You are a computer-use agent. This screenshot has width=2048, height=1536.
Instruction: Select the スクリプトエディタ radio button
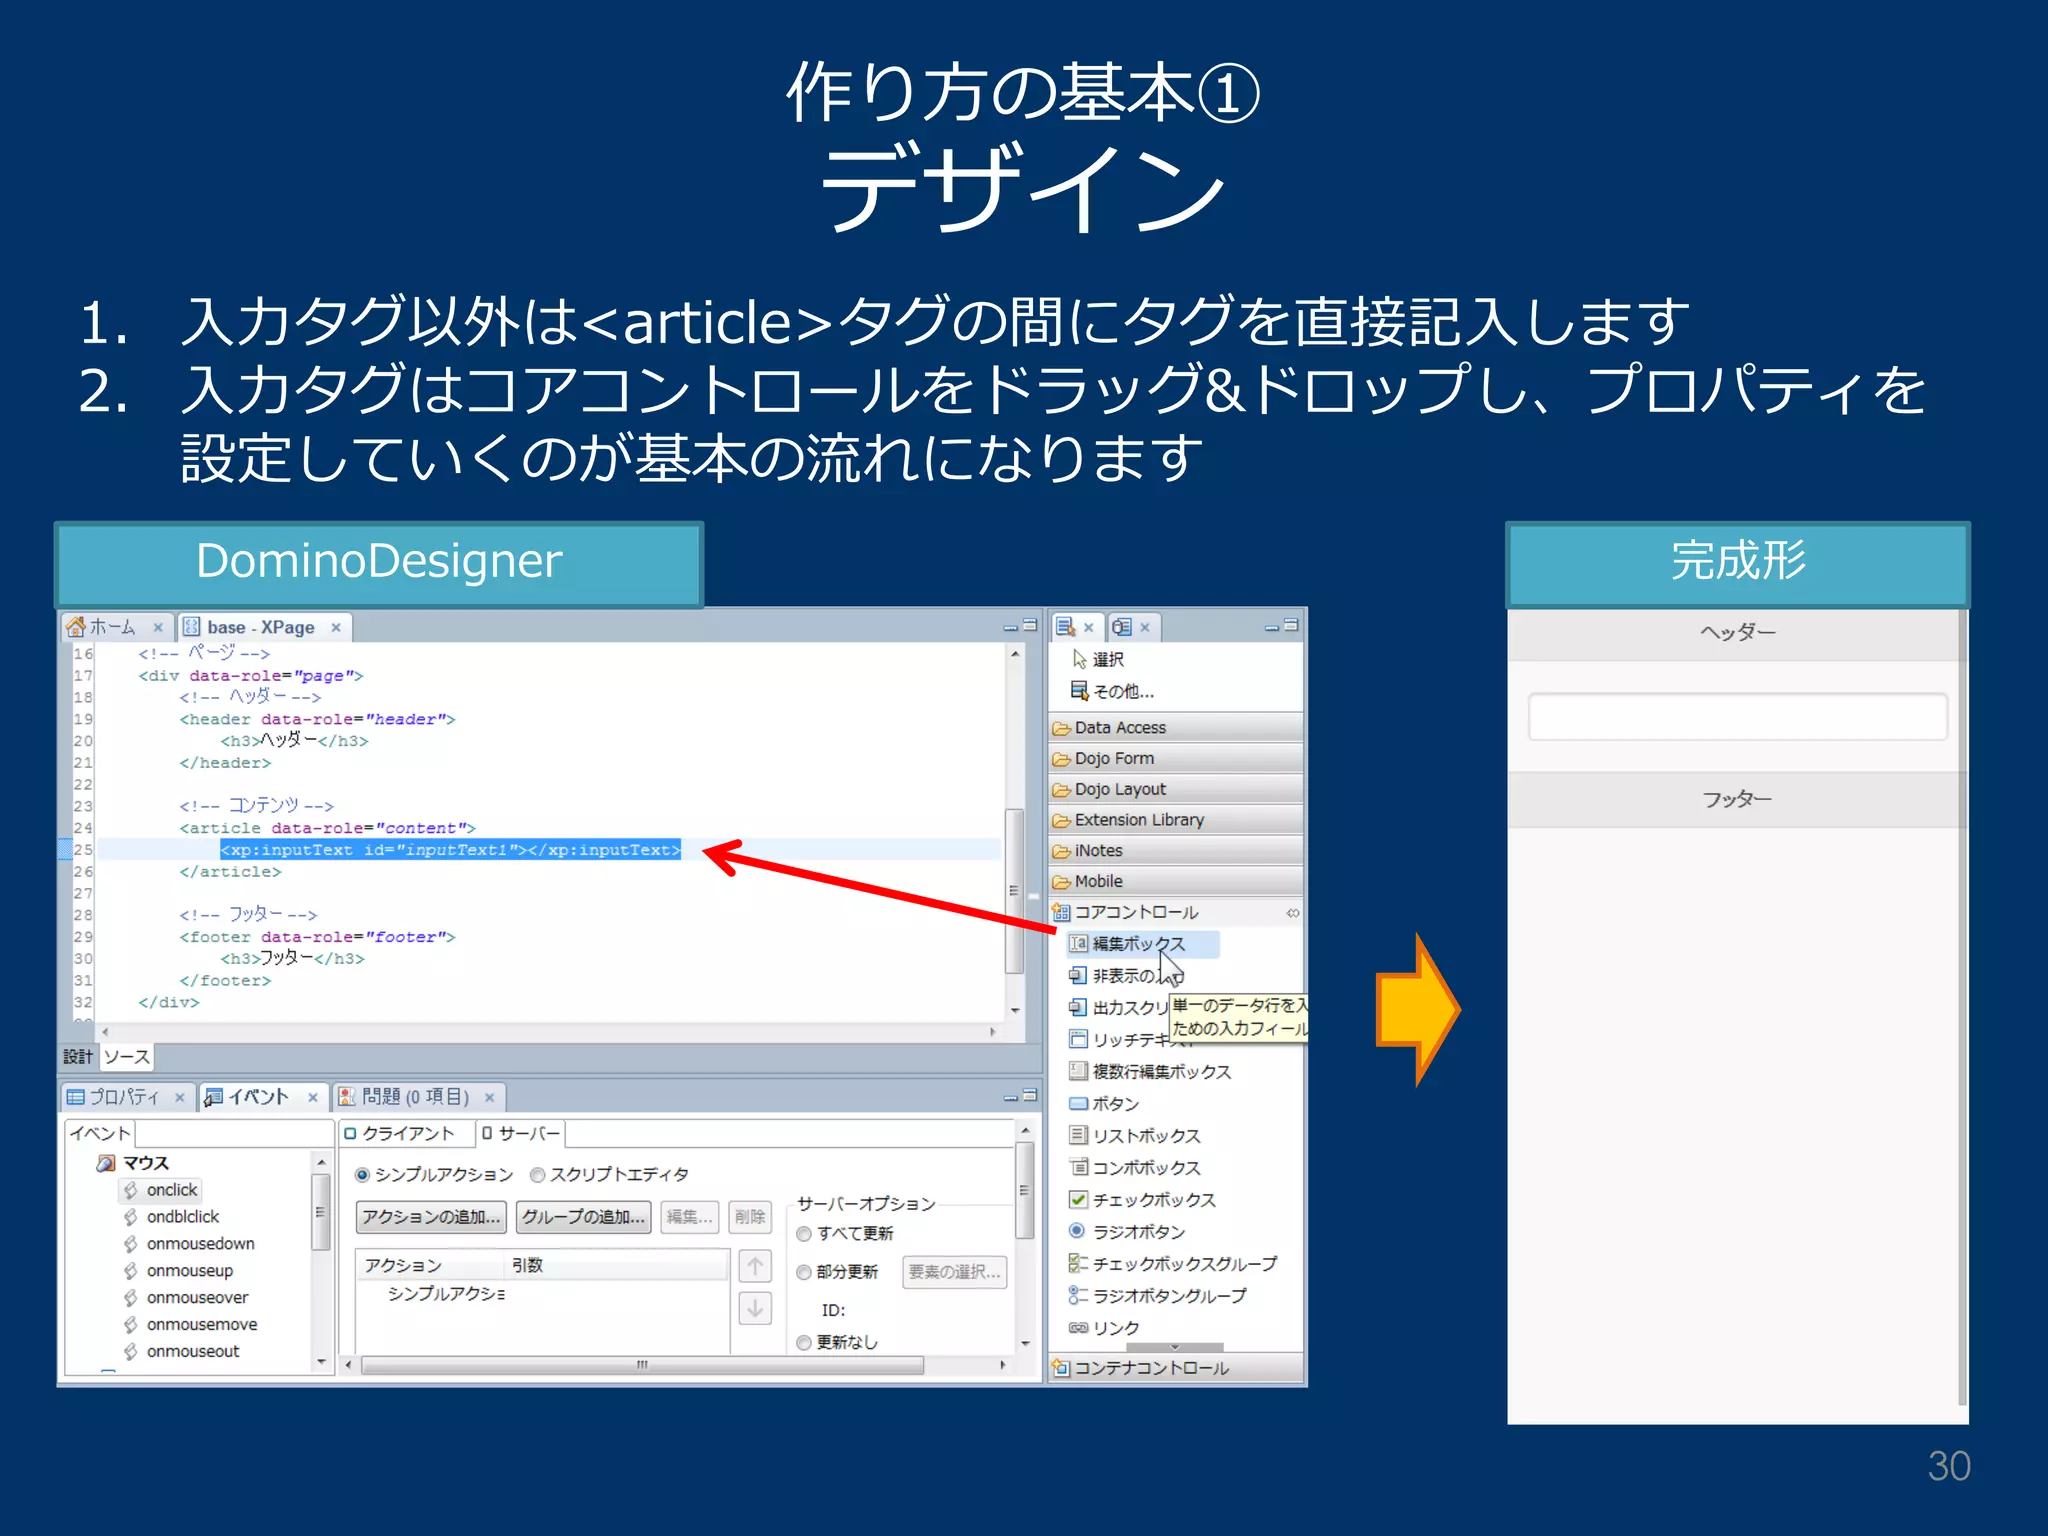(538, 1174)
